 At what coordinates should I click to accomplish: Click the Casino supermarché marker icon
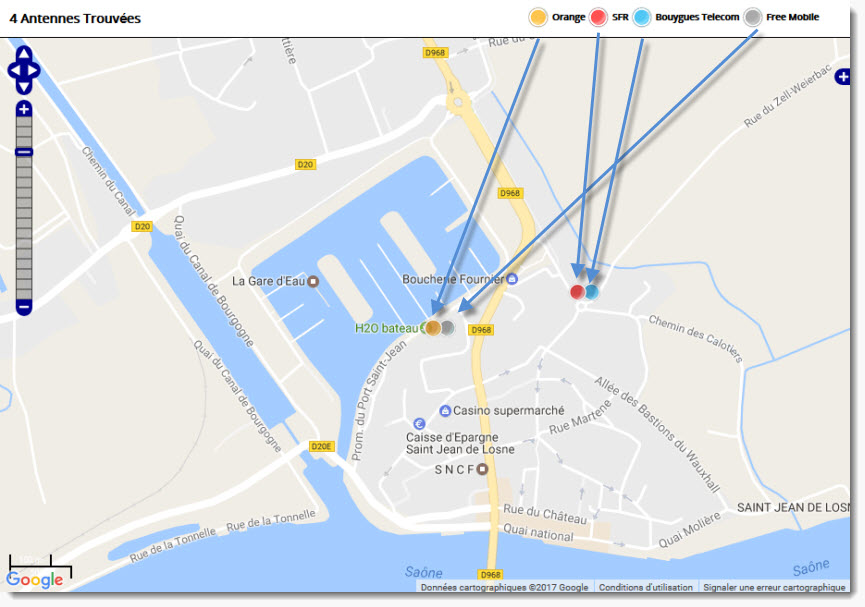[445, 411]
